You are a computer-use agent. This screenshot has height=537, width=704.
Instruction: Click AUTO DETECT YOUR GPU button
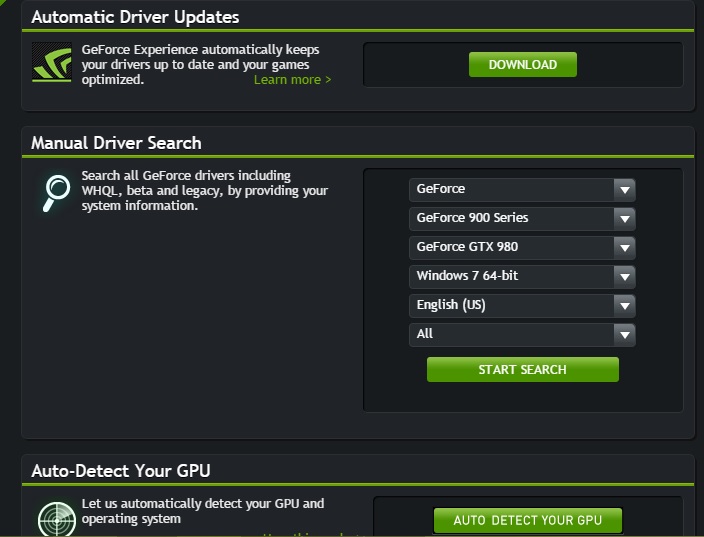tap(528, 520)
